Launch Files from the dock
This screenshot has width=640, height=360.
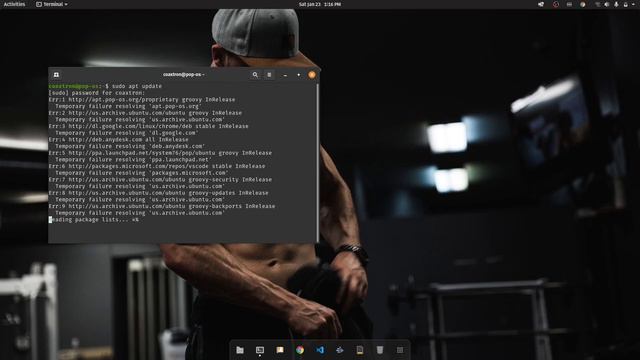(240, 350)
